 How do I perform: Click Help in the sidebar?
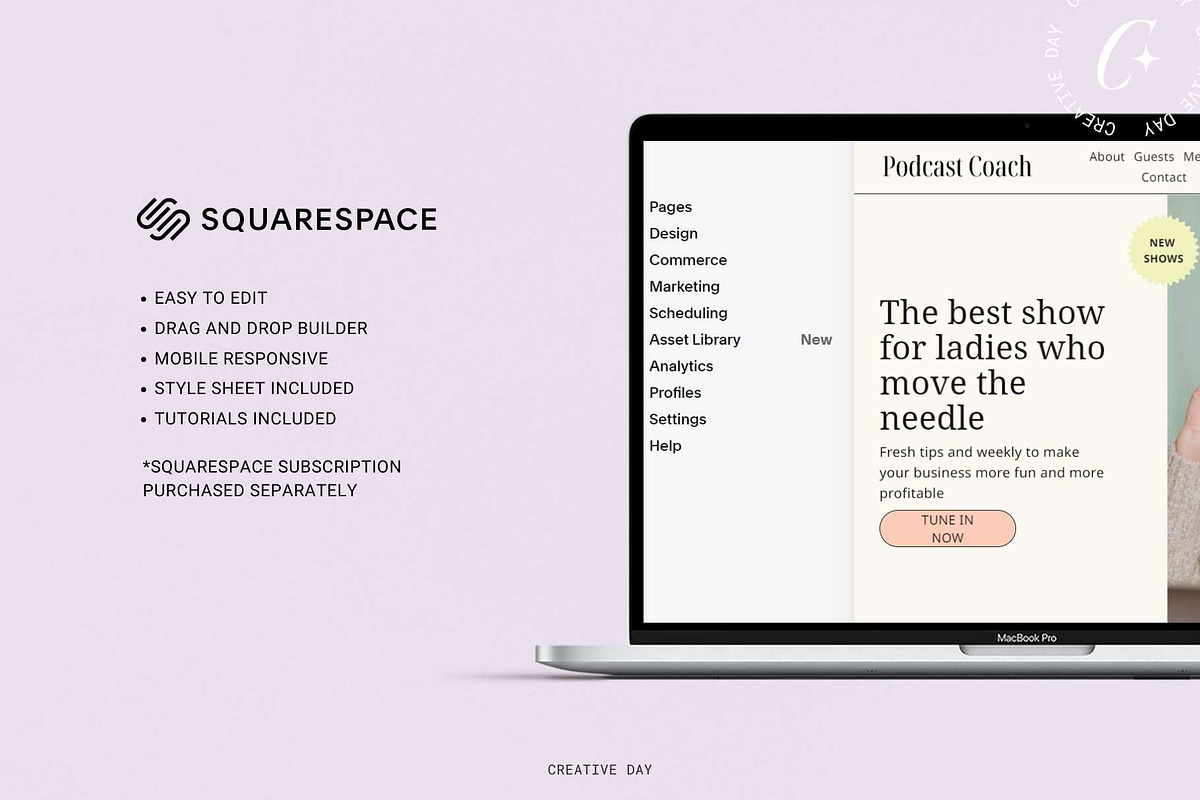tap(665, 446)
